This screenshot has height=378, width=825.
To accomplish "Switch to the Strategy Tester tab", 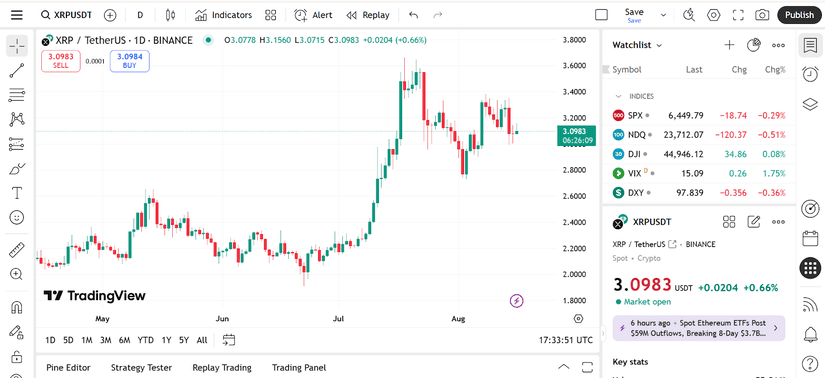I will [142, 367].
